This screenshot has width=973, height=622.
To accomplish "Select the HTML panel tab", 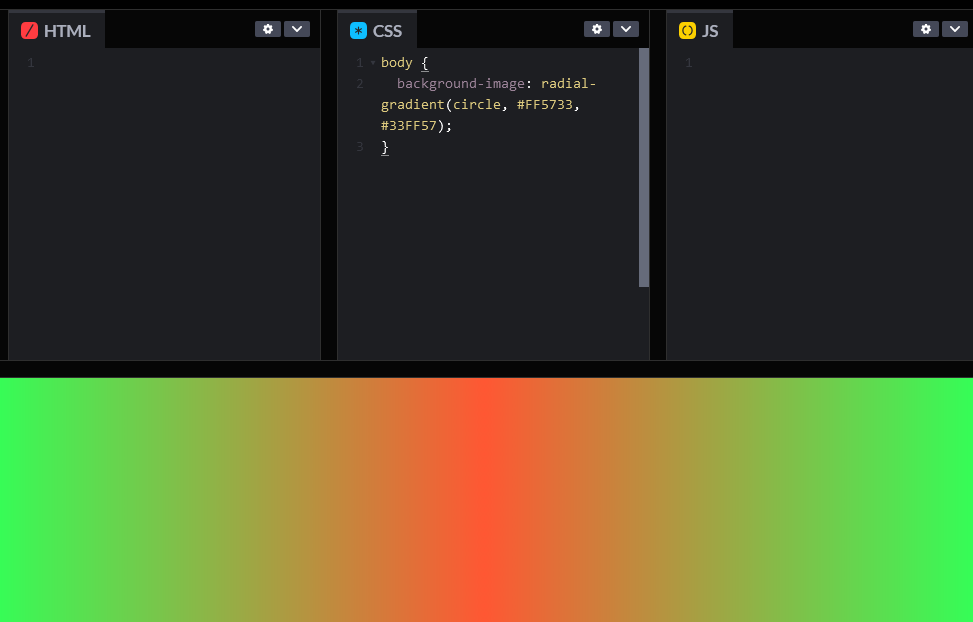I will [x=56, y=30].
